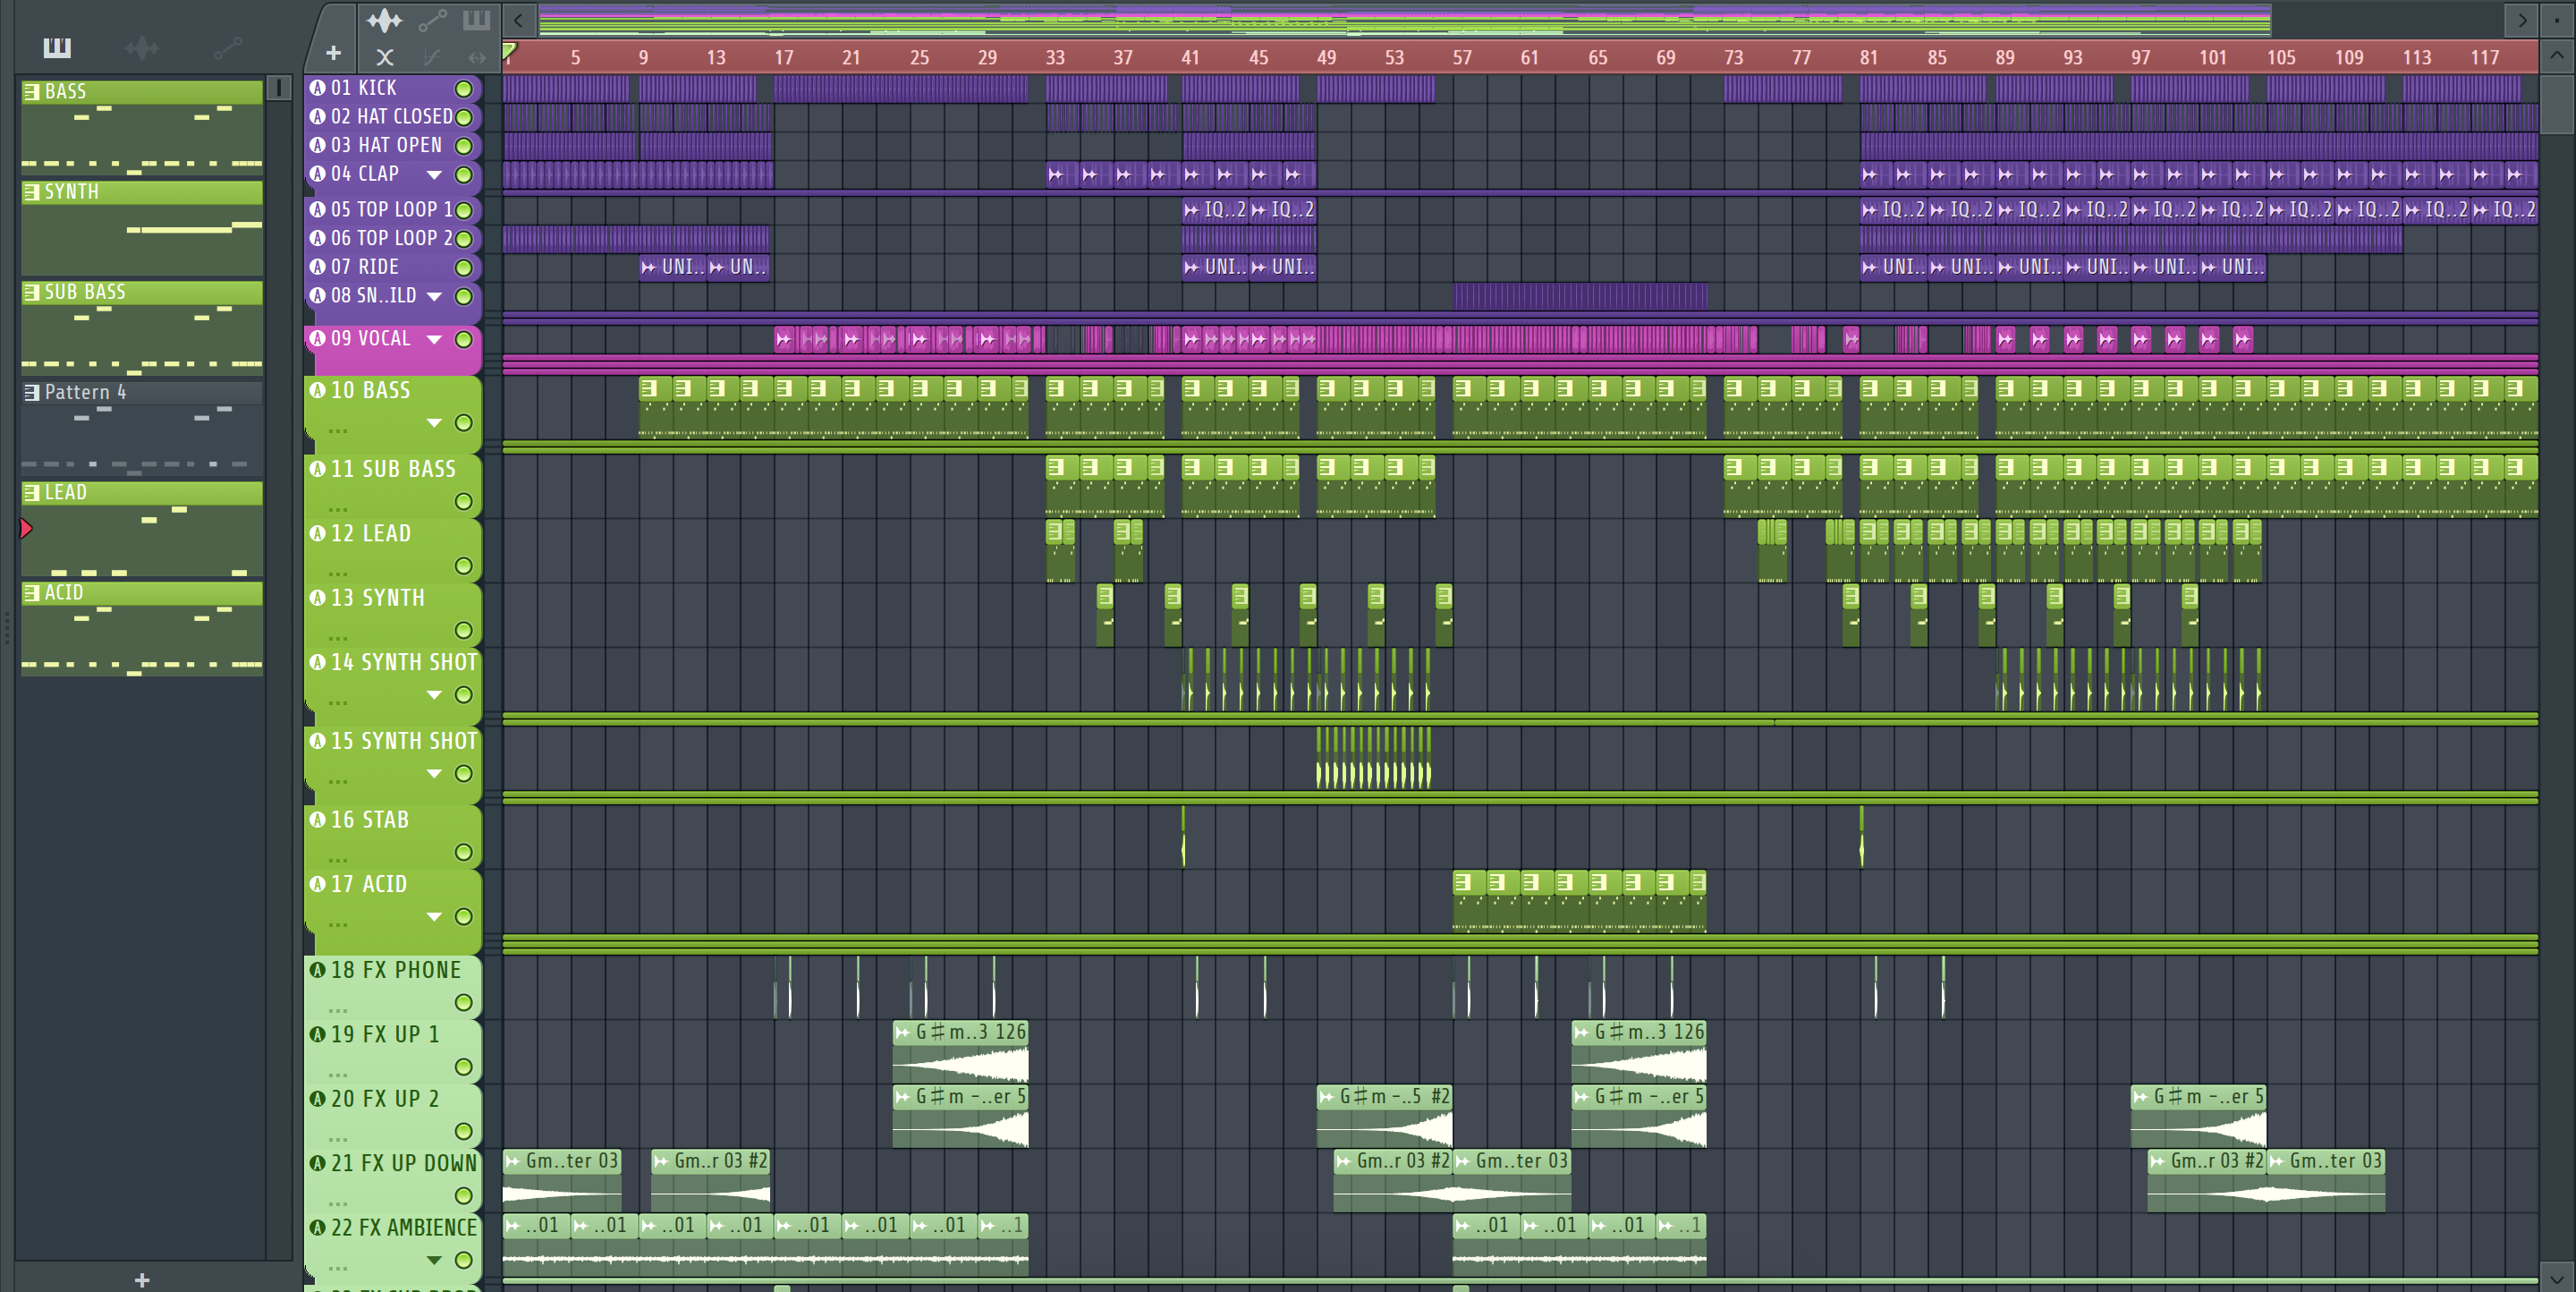
Task: Click the SUB BASS pattern icon in picker
Action: (x=32, y=292)
